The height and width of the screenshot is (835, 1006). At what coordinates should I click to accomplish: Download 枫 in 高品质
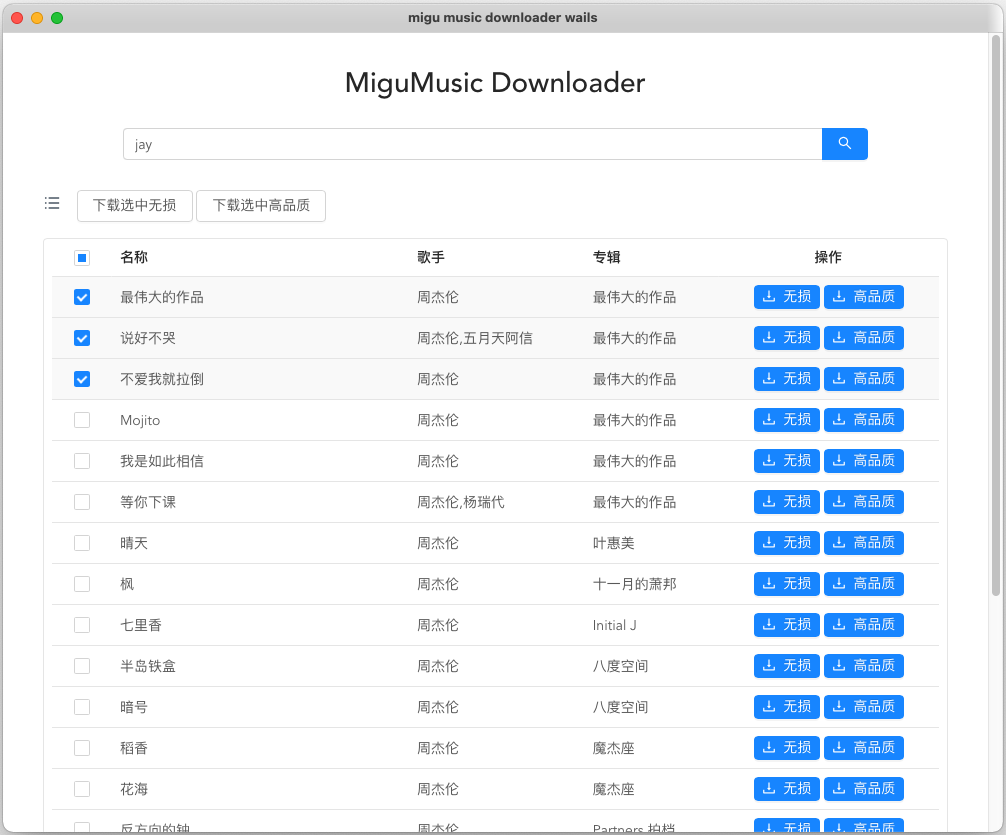click(x=864, y=584)
